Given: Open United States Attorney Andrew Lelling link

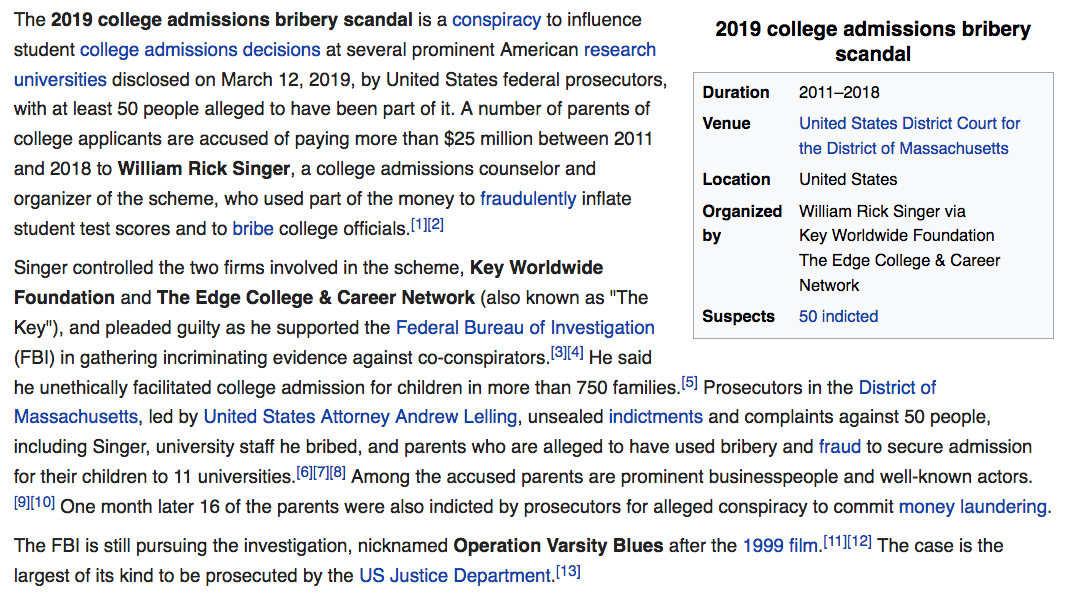Looking at the screenshot, I should (x=360, y=416).
